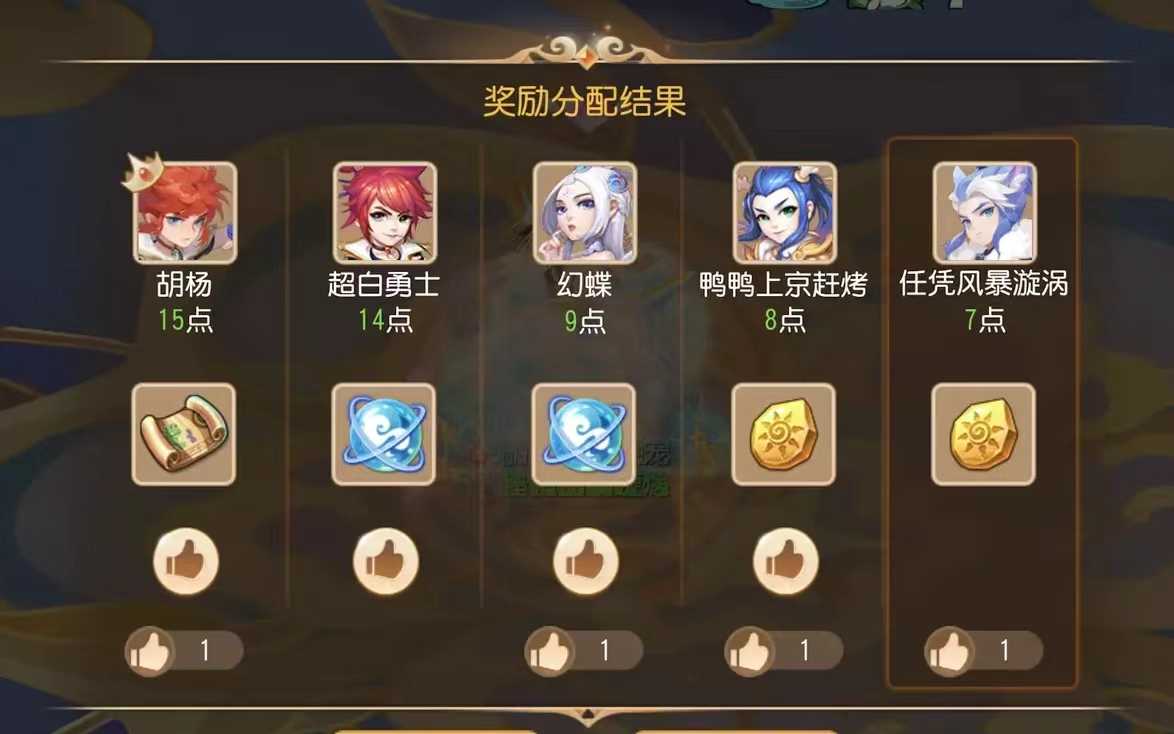Like 超白勇士 with the thumbs-up button
The height and width of the screenshot is (734, 1174).
[386, 561]
